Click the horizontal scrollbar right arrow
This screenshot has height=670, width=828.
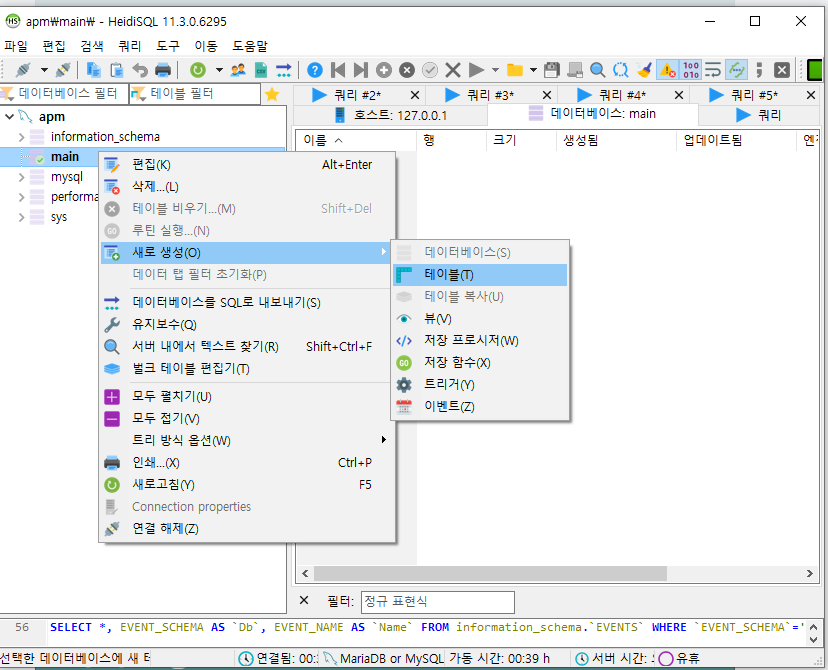click(x=810, y=573)
